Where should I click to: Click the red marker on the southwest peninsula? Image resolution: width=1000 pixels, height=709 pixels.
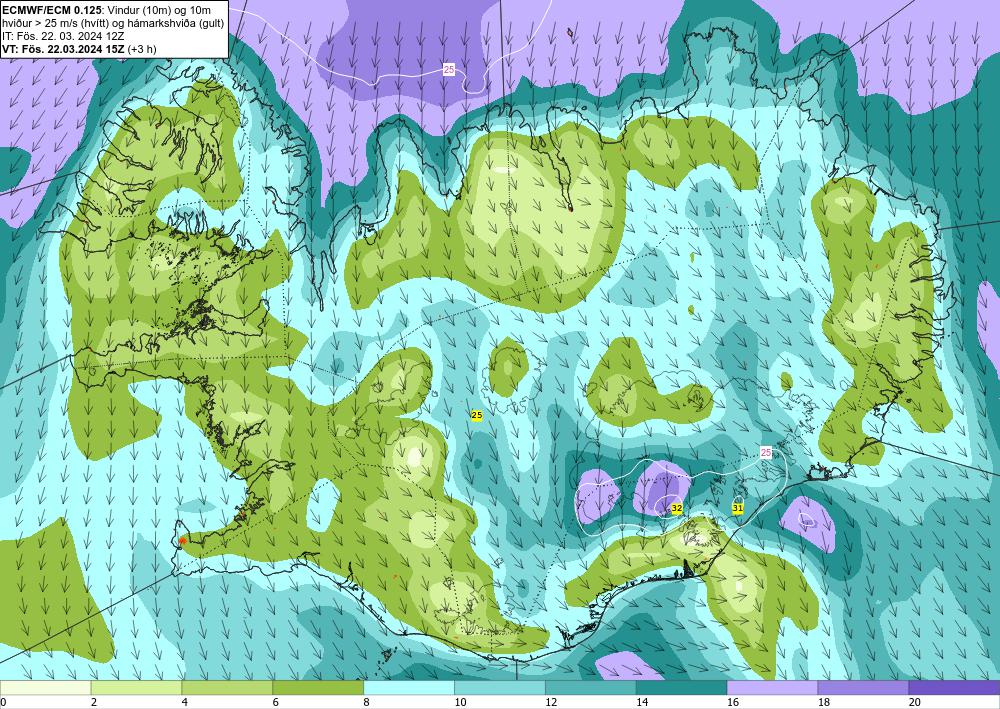click(182, 540)
